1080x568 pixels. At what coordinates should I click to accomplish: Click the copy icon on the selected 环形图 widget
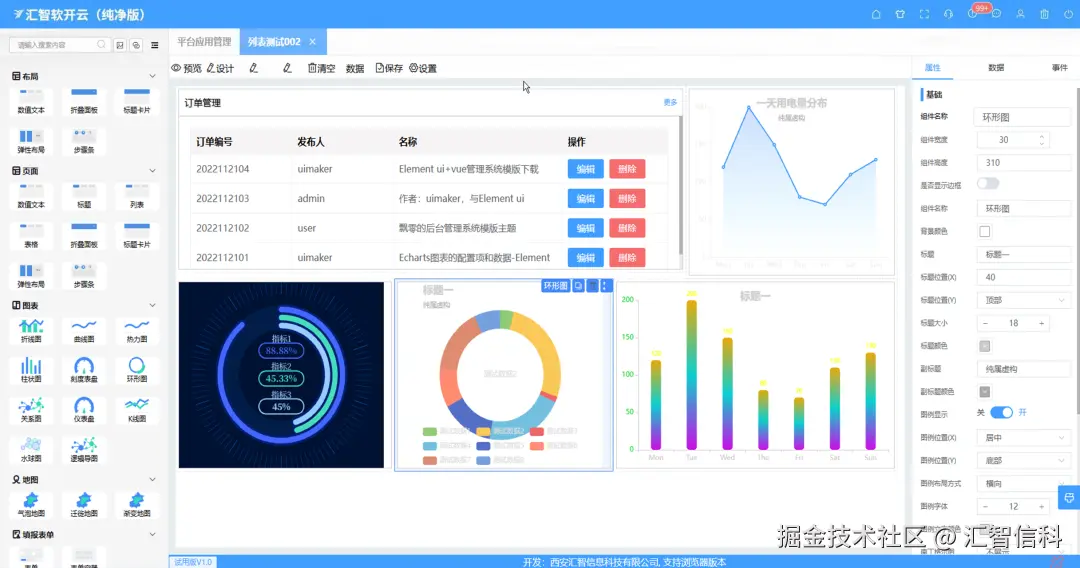(579, 286)
